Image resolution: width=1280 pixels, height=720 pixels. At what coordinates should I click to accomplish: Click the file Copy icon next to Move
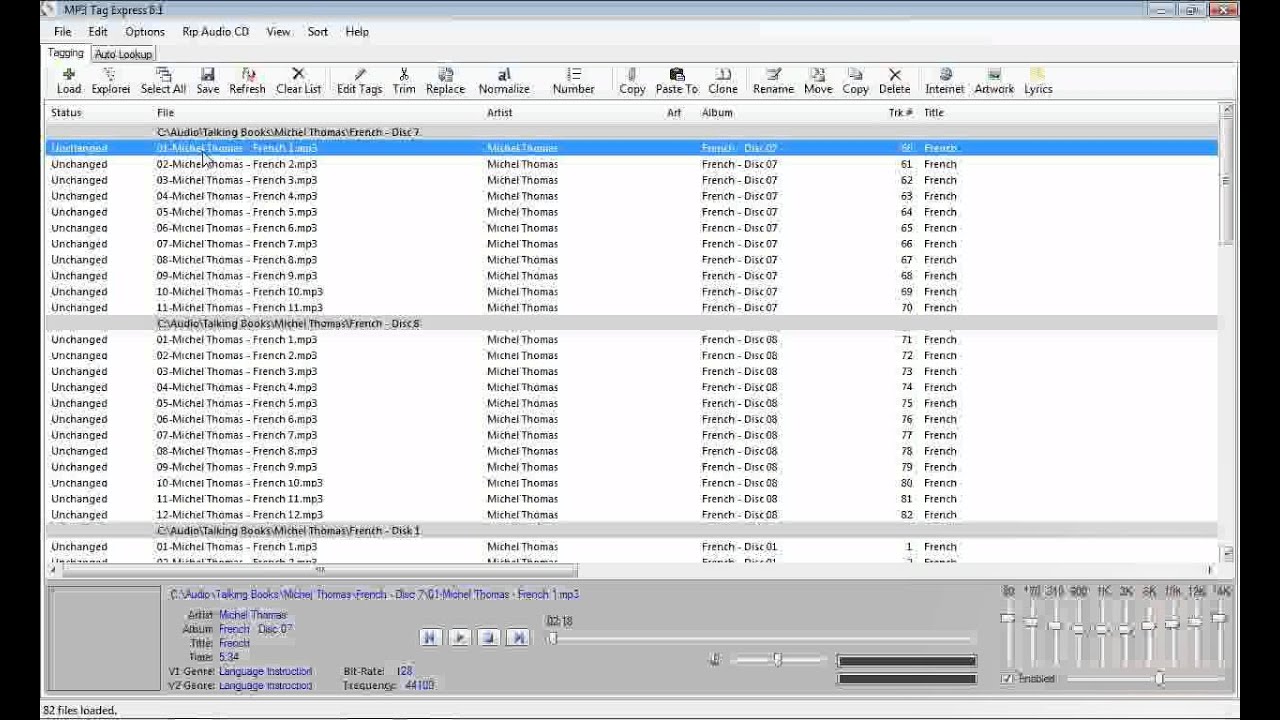pyautogui.click(x=855, y=81)
